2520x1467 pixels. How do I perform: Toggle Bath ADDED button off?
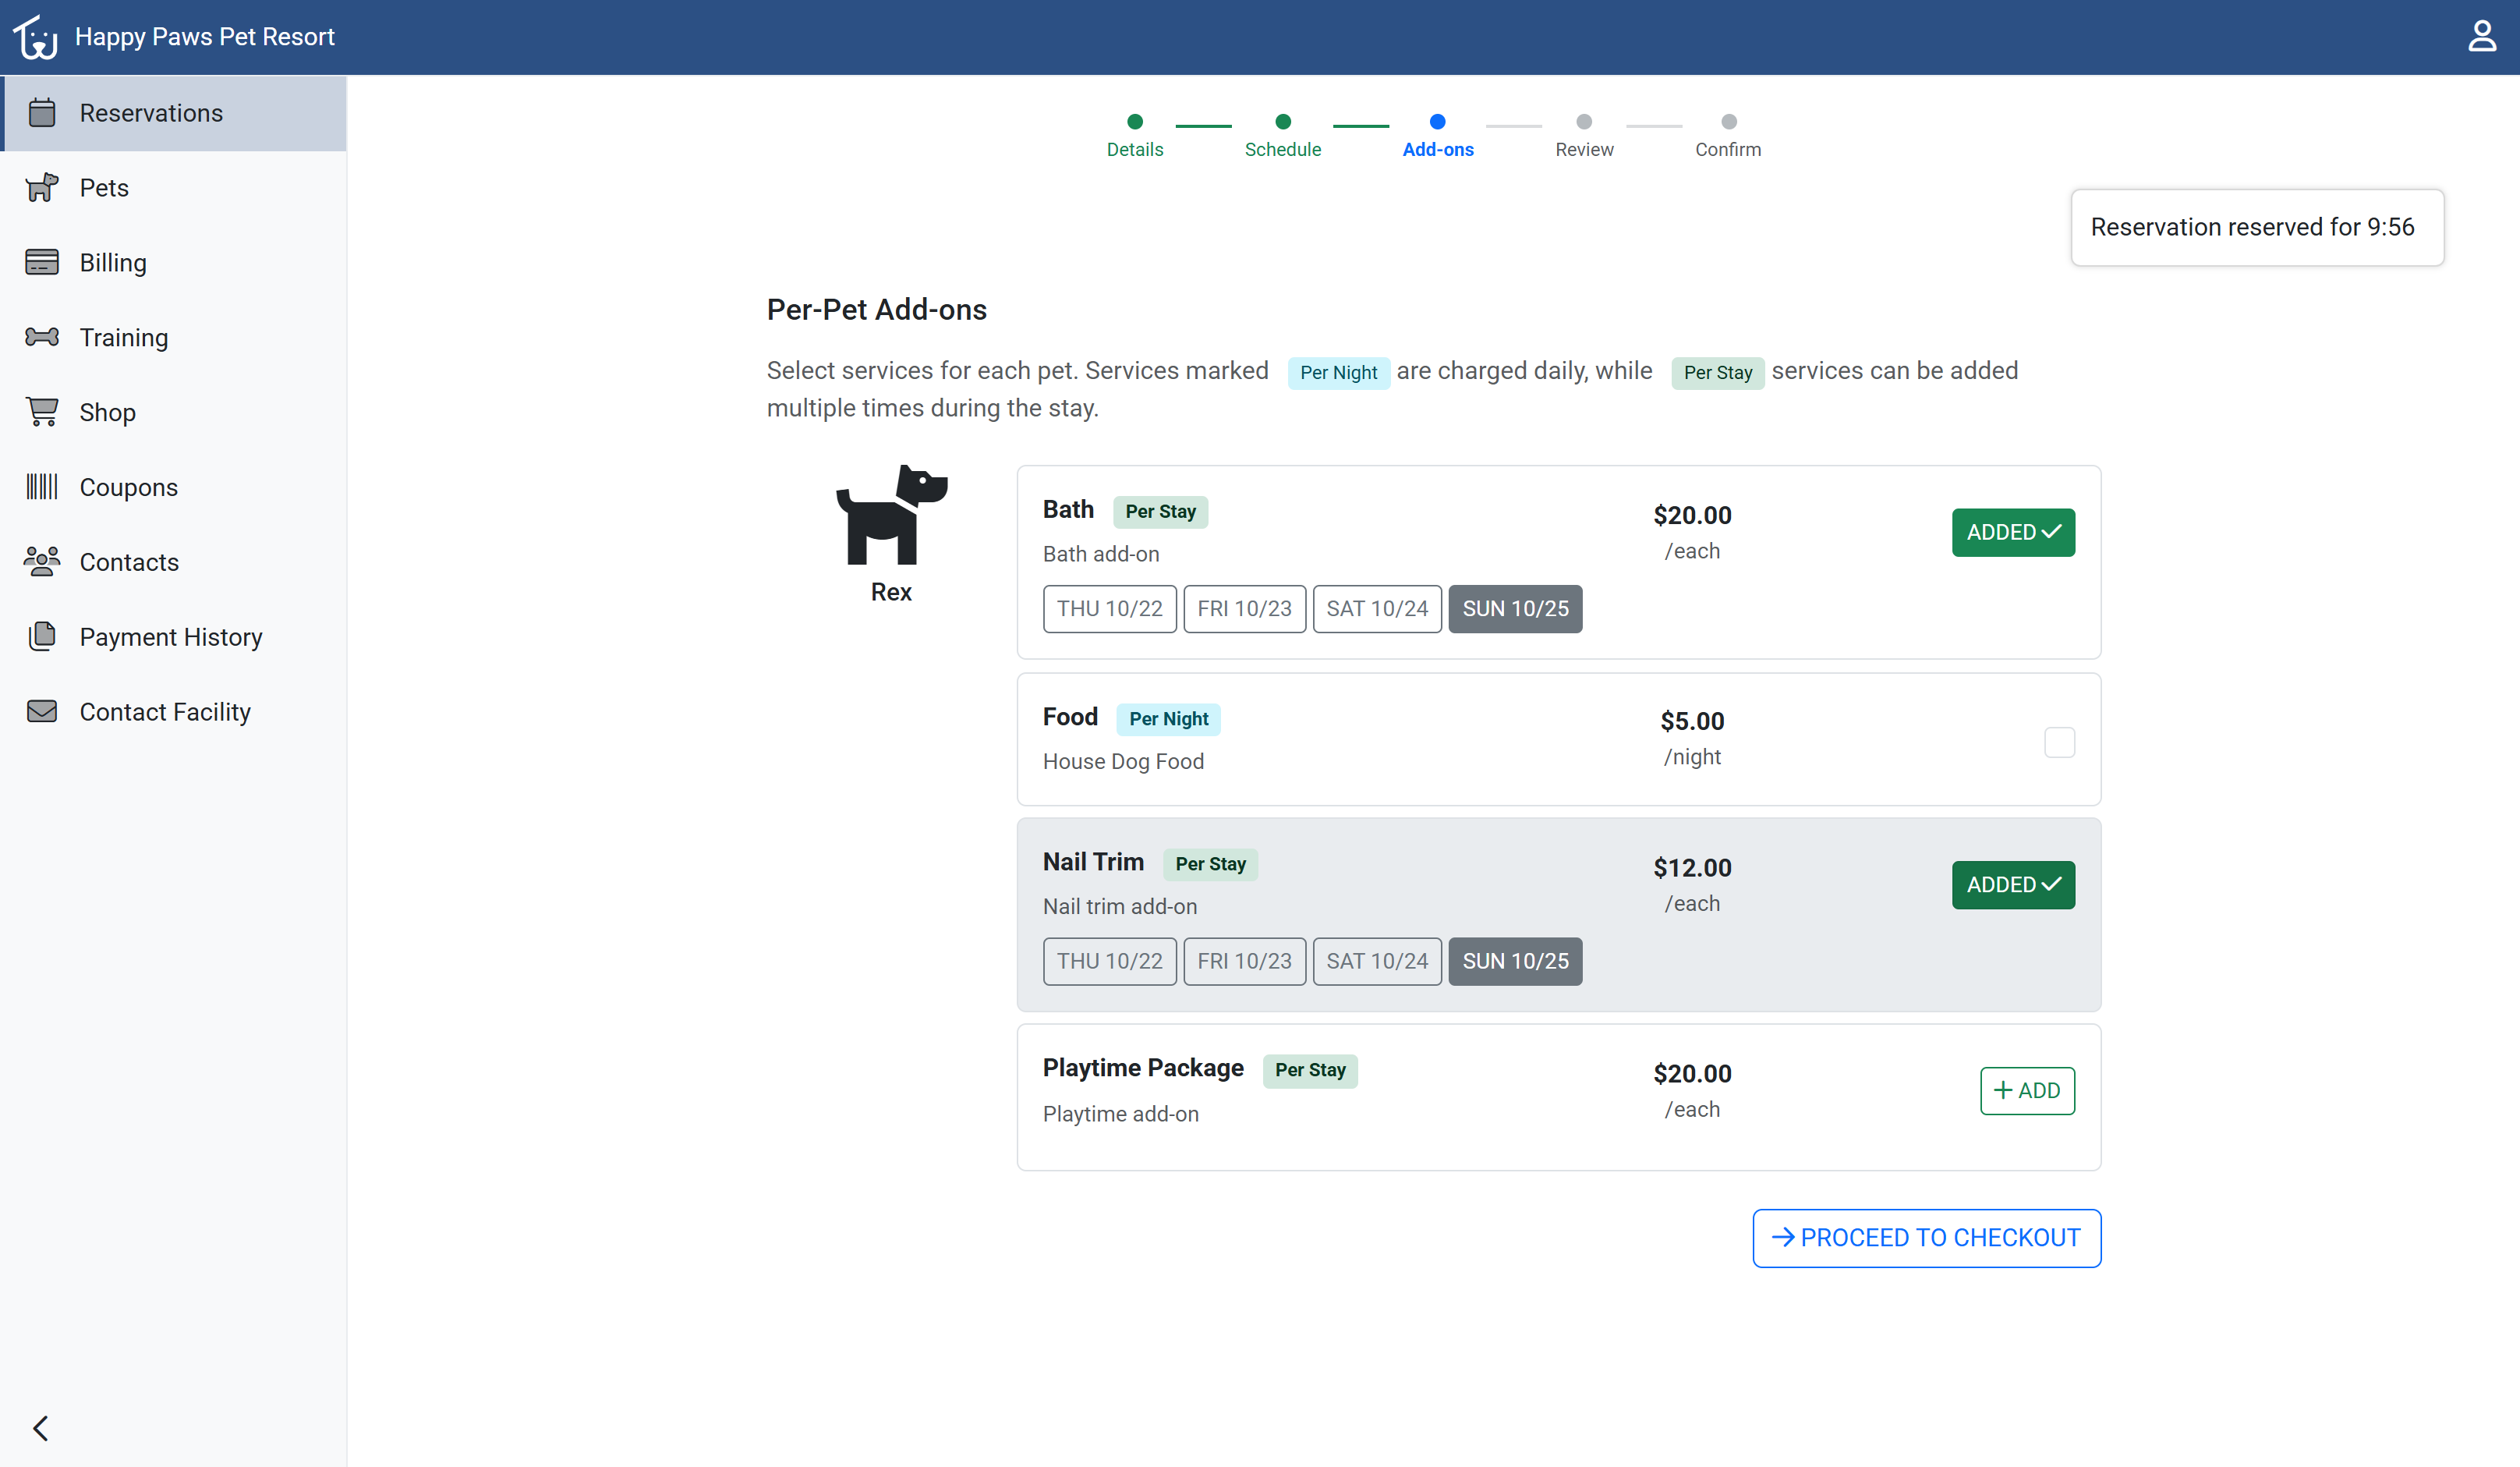(2013, 532)
